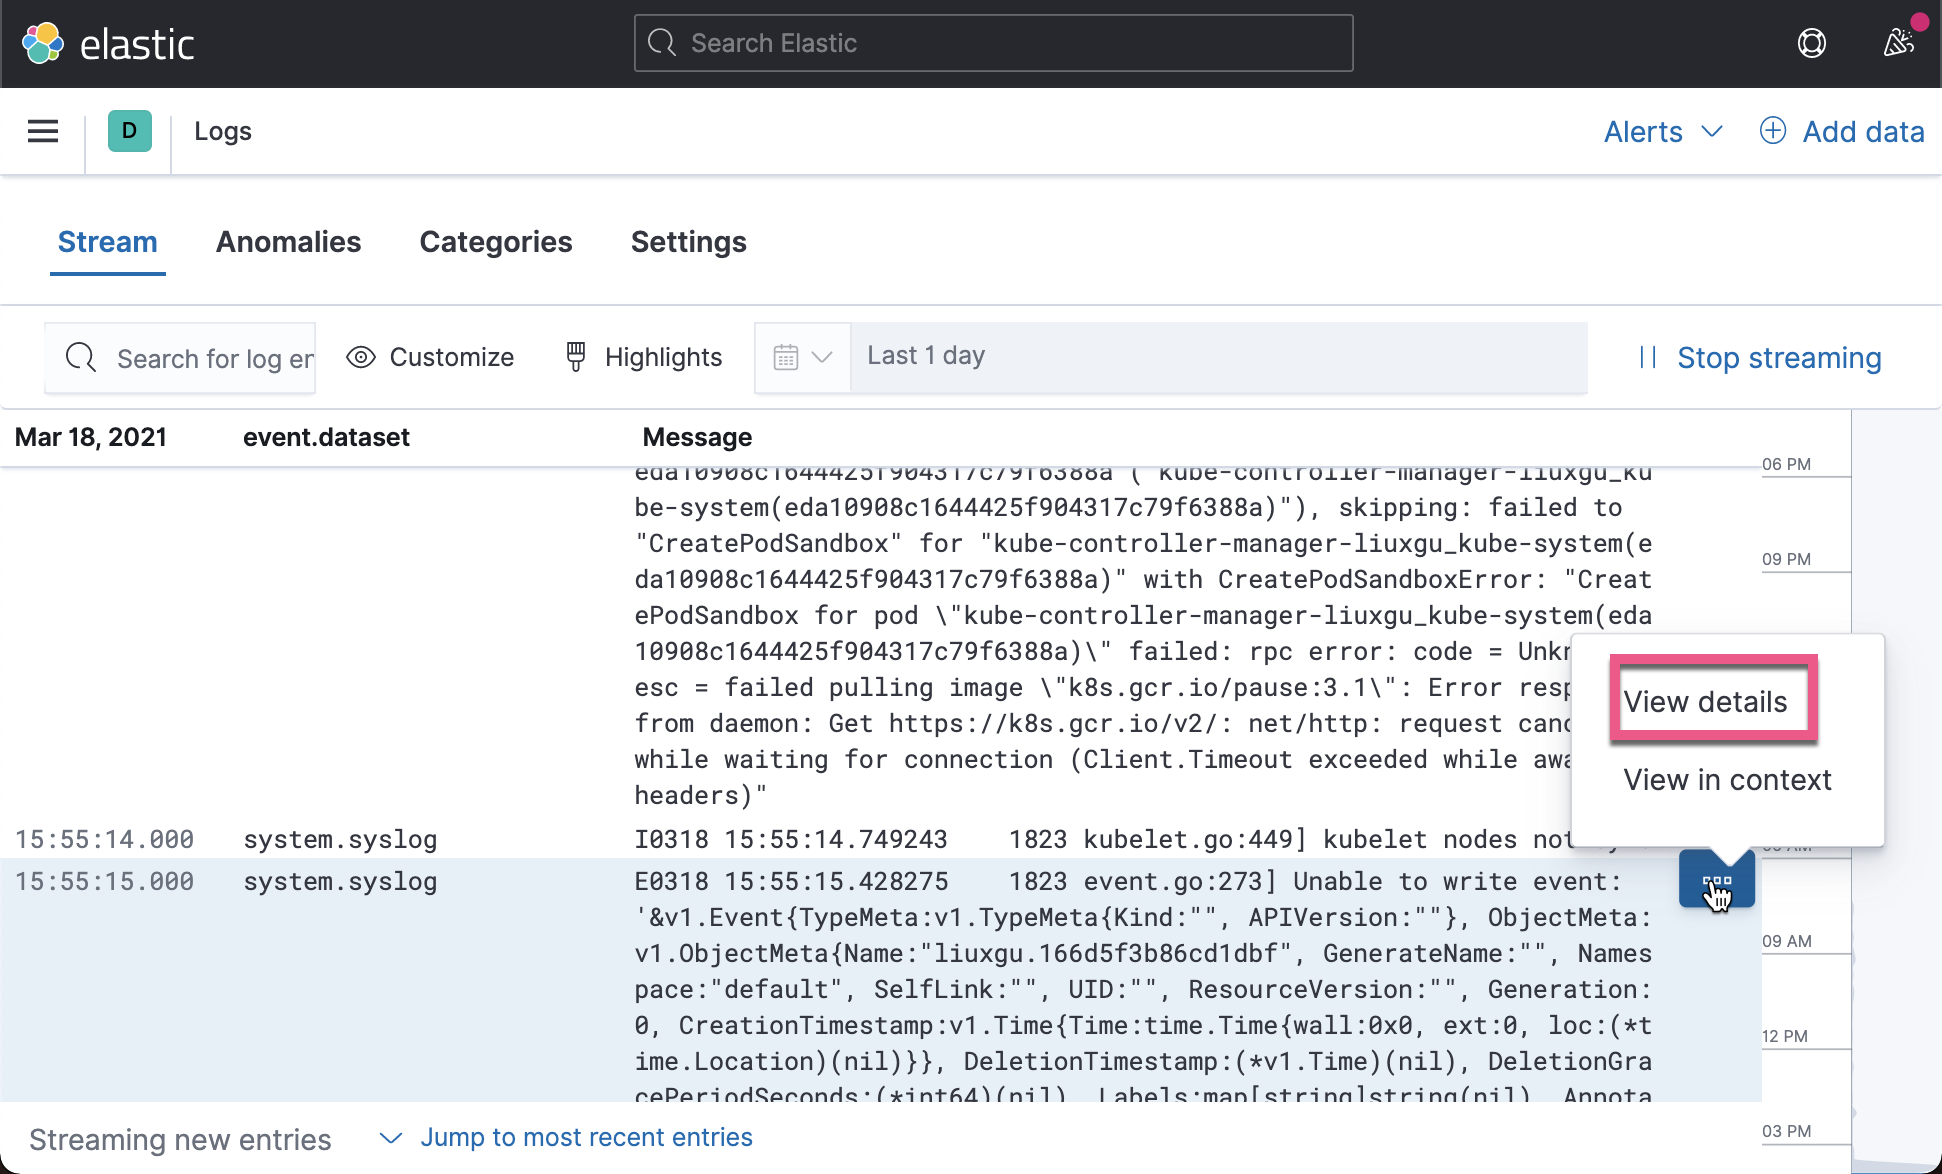Open the news announcements party popper icon

(1898, 41)
